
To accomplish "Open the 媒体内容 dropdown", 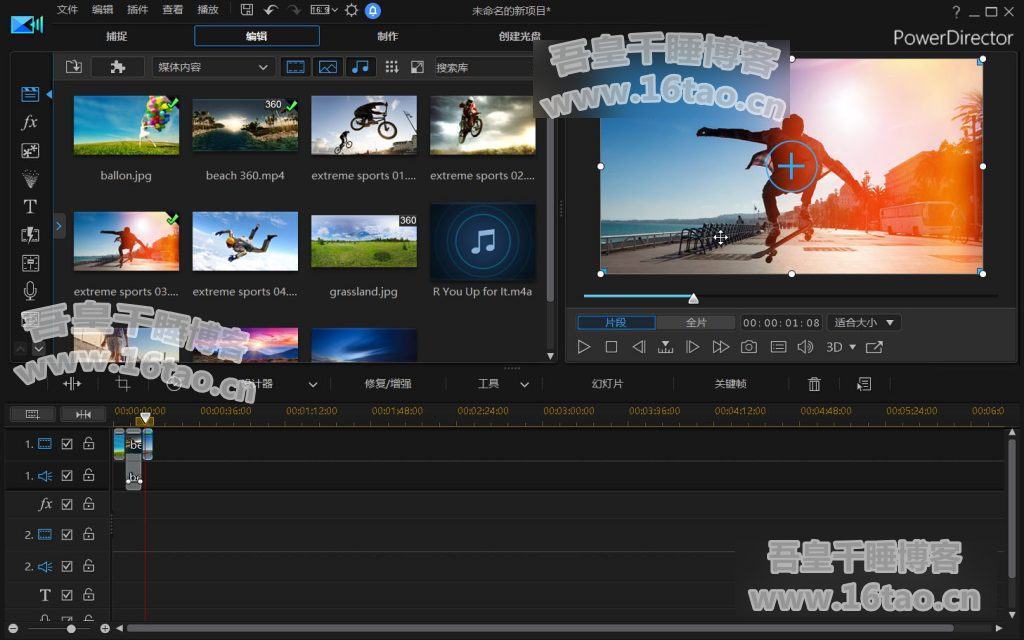I will click(213, 67).
